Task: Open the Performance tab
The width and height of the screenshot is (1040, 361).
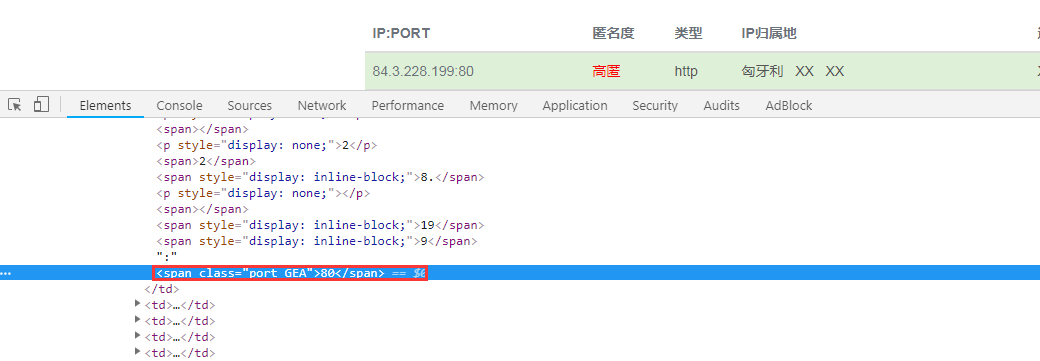Action: pyautogui.click(x=407, y=106)
